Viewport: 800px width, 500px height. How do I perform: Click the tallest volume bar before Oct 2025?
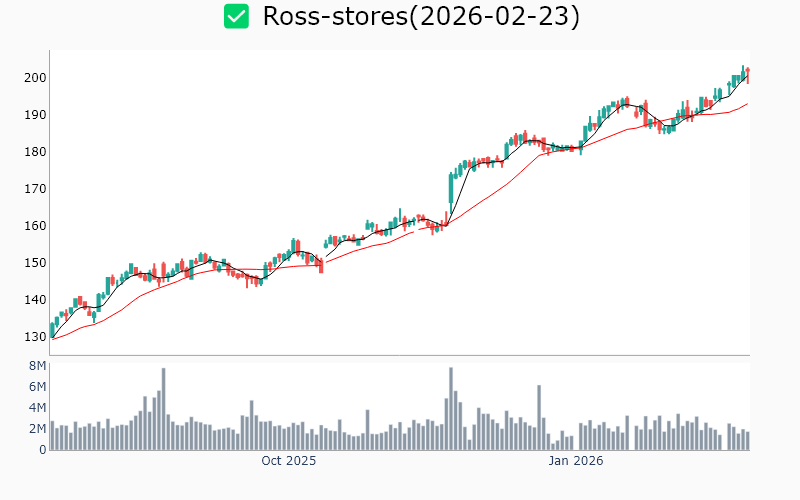163,410
